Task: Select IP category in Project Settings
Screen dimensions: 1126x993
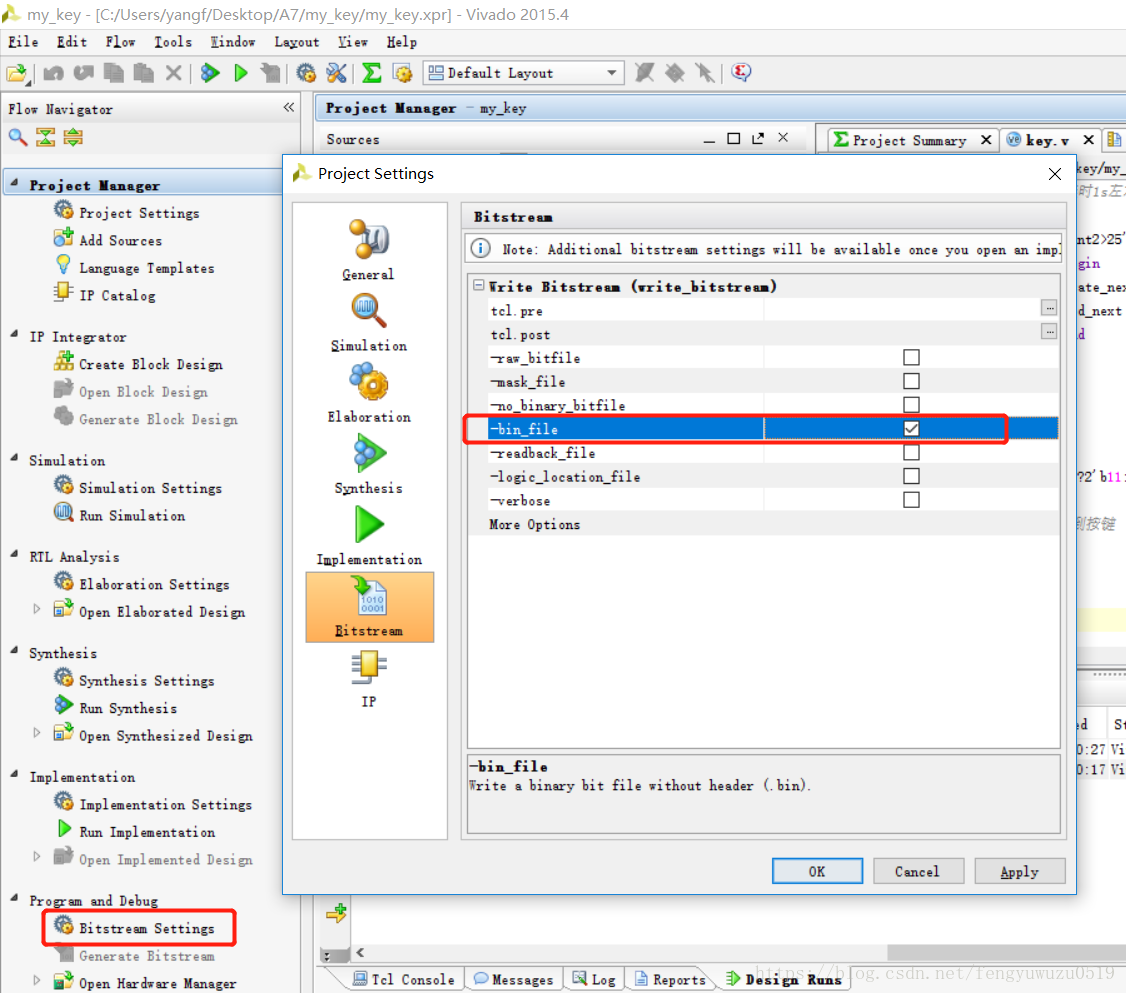Action: pos(369,679)
